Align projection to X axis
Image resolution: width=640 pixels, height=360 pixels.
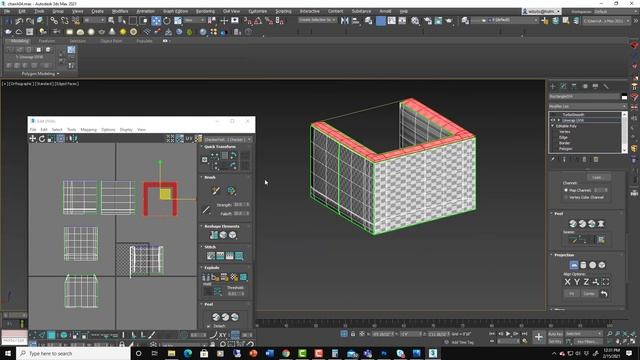click(567, 282)
